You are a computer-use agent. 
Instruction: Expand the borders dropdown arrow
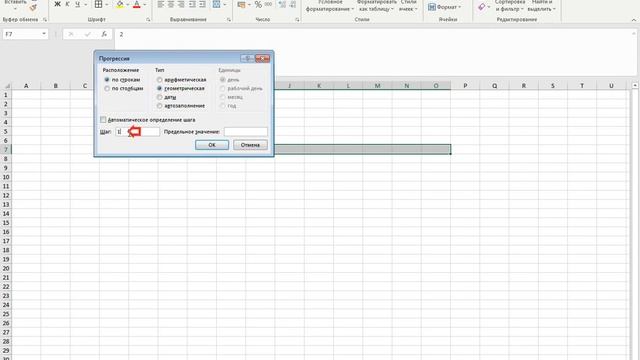pyautogui.click(x=107, y=5)
